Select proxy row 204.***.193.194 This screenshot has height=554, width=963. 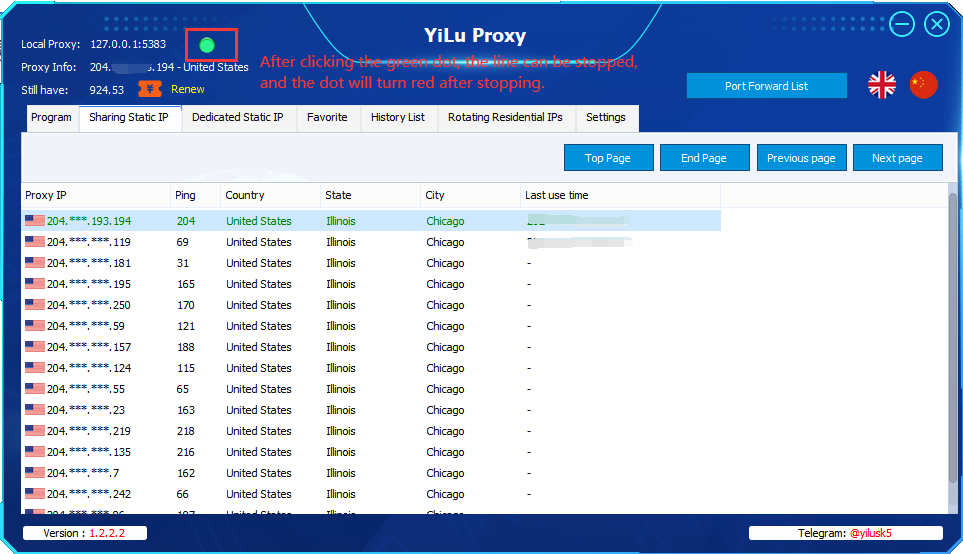pyautogui.click(x=372, y=221)
